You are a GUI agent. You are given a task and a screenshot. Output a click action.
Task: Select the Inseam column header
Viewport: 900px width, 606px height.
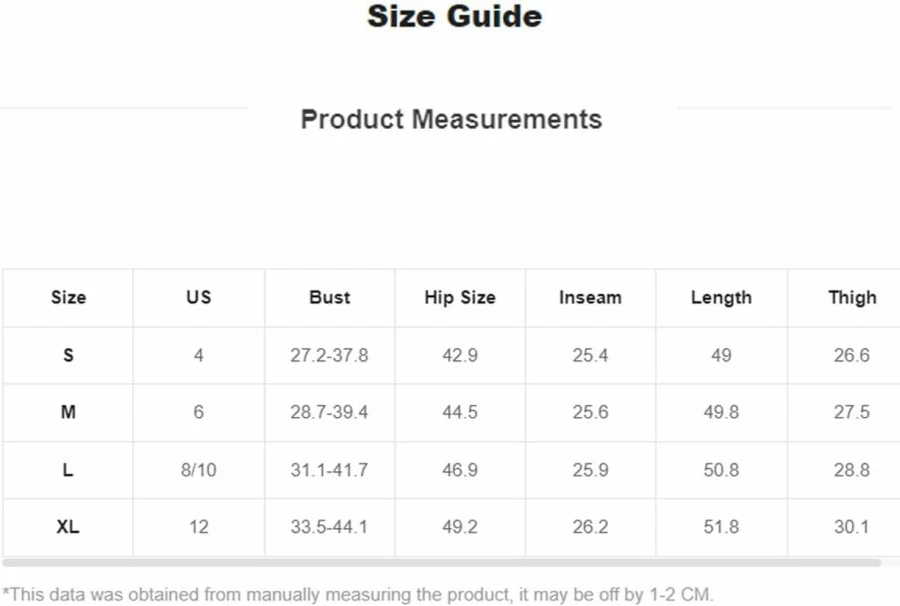click(x=590, y=297)
